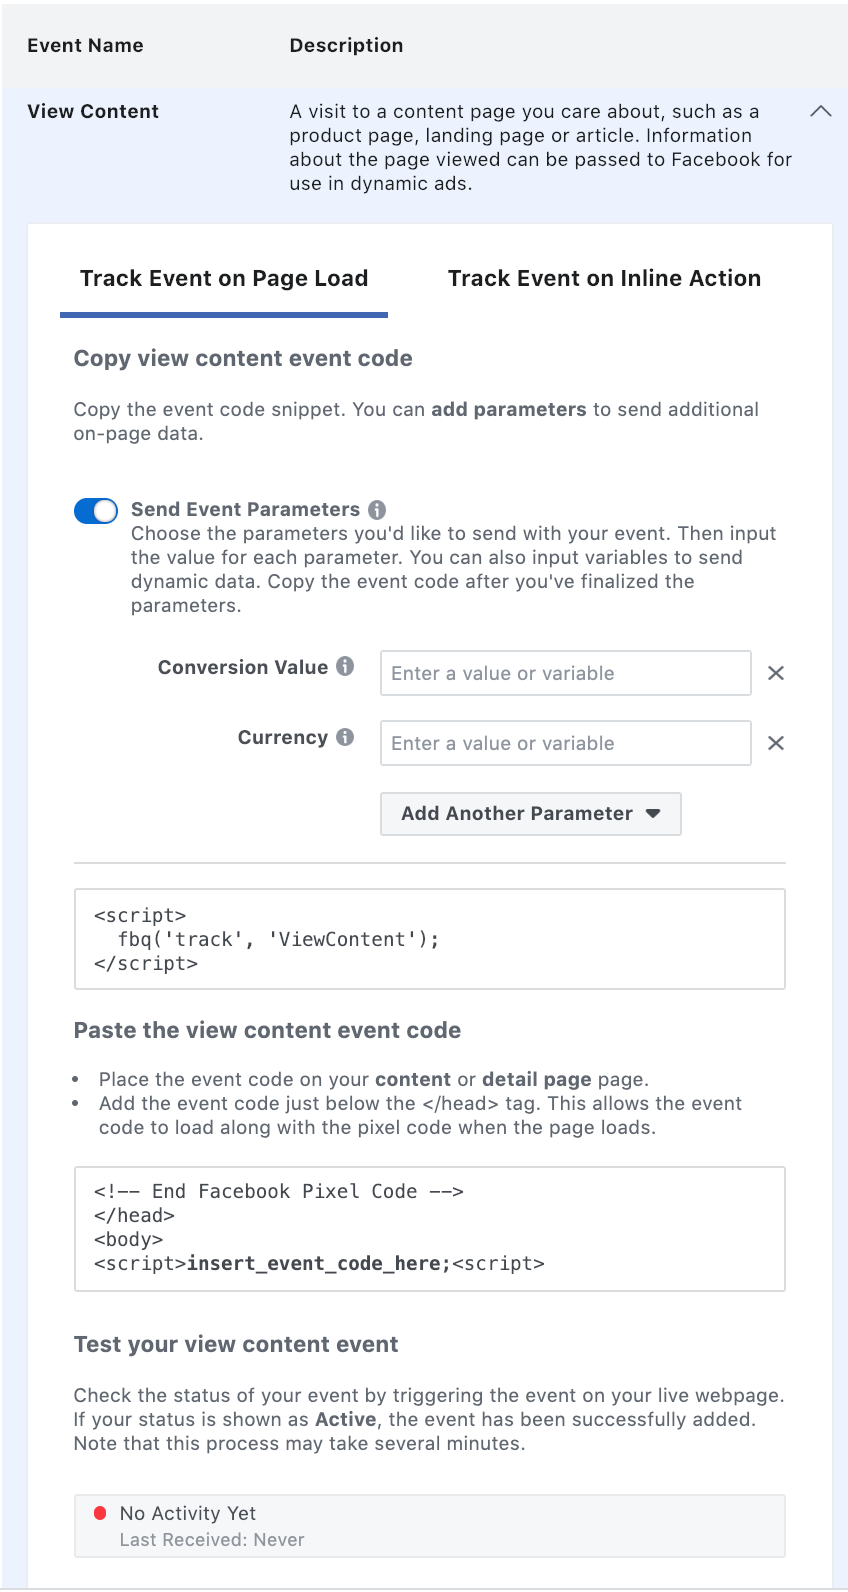
Task: Remove the Conversion Value parameter with X
Action: pyautogui.click(x=775, y=673)
